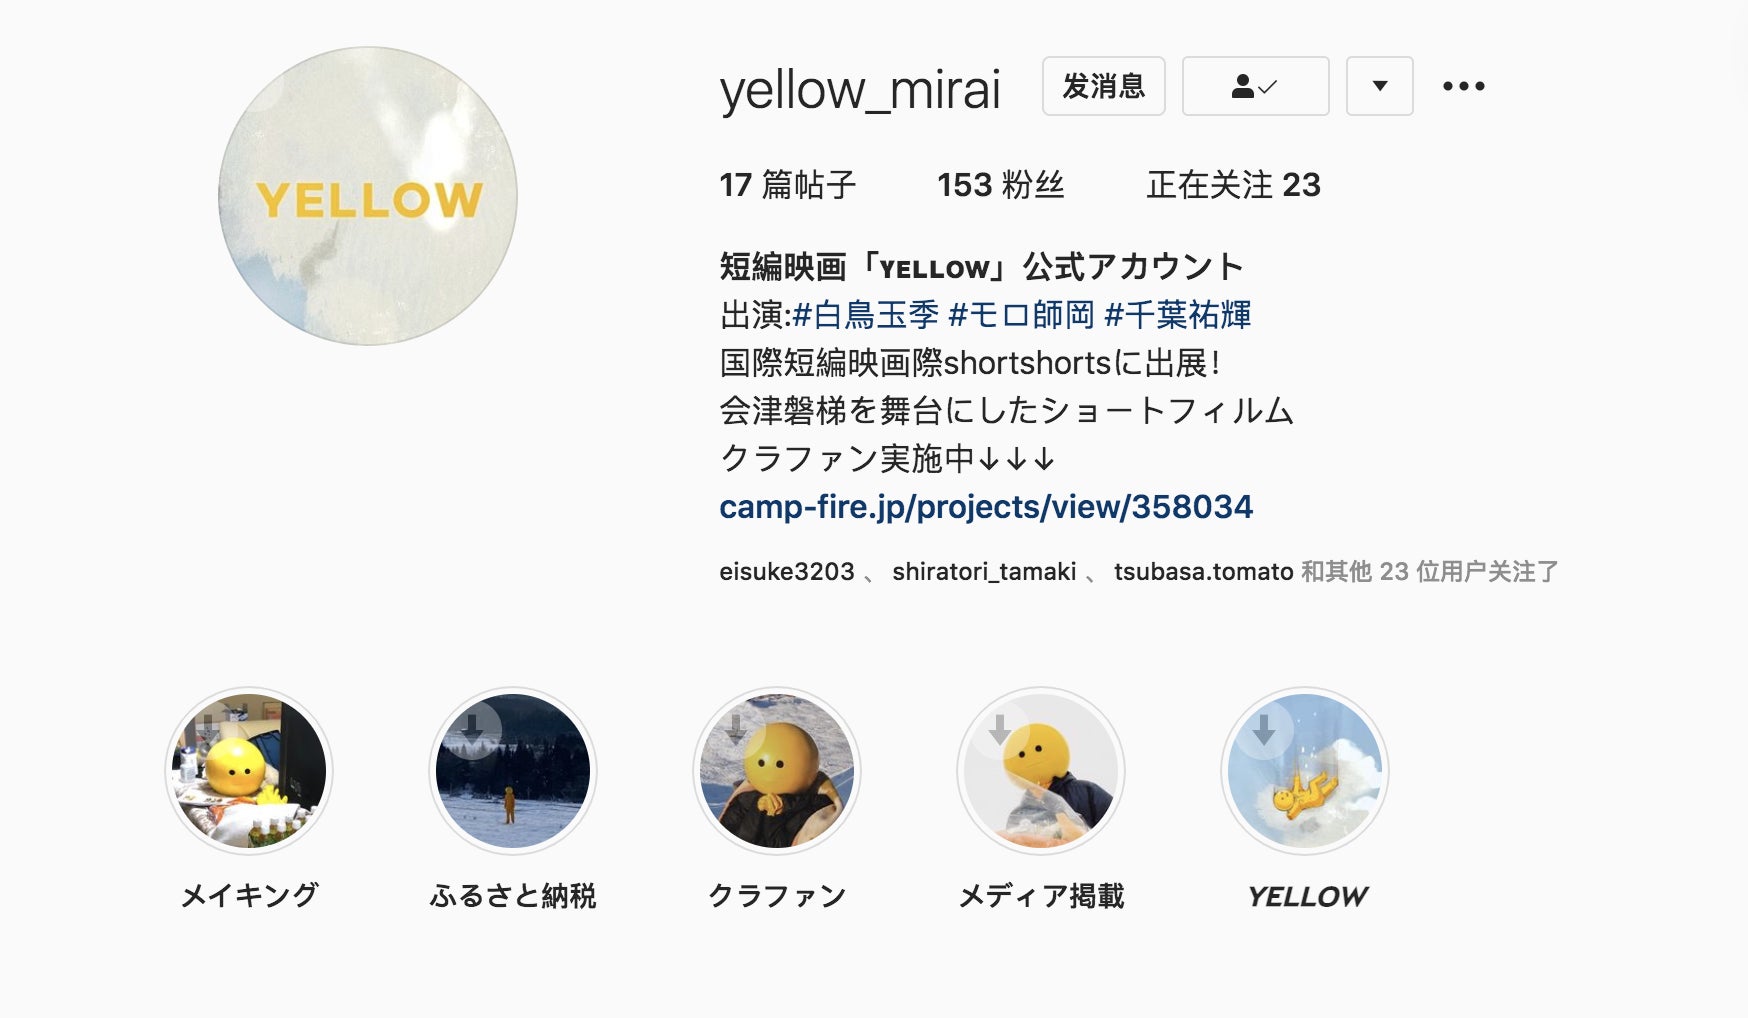Screen dimensions: 1748x1018
Task: Expand the suggested accounts dropdown arrow
Action: coord(1379,86)
